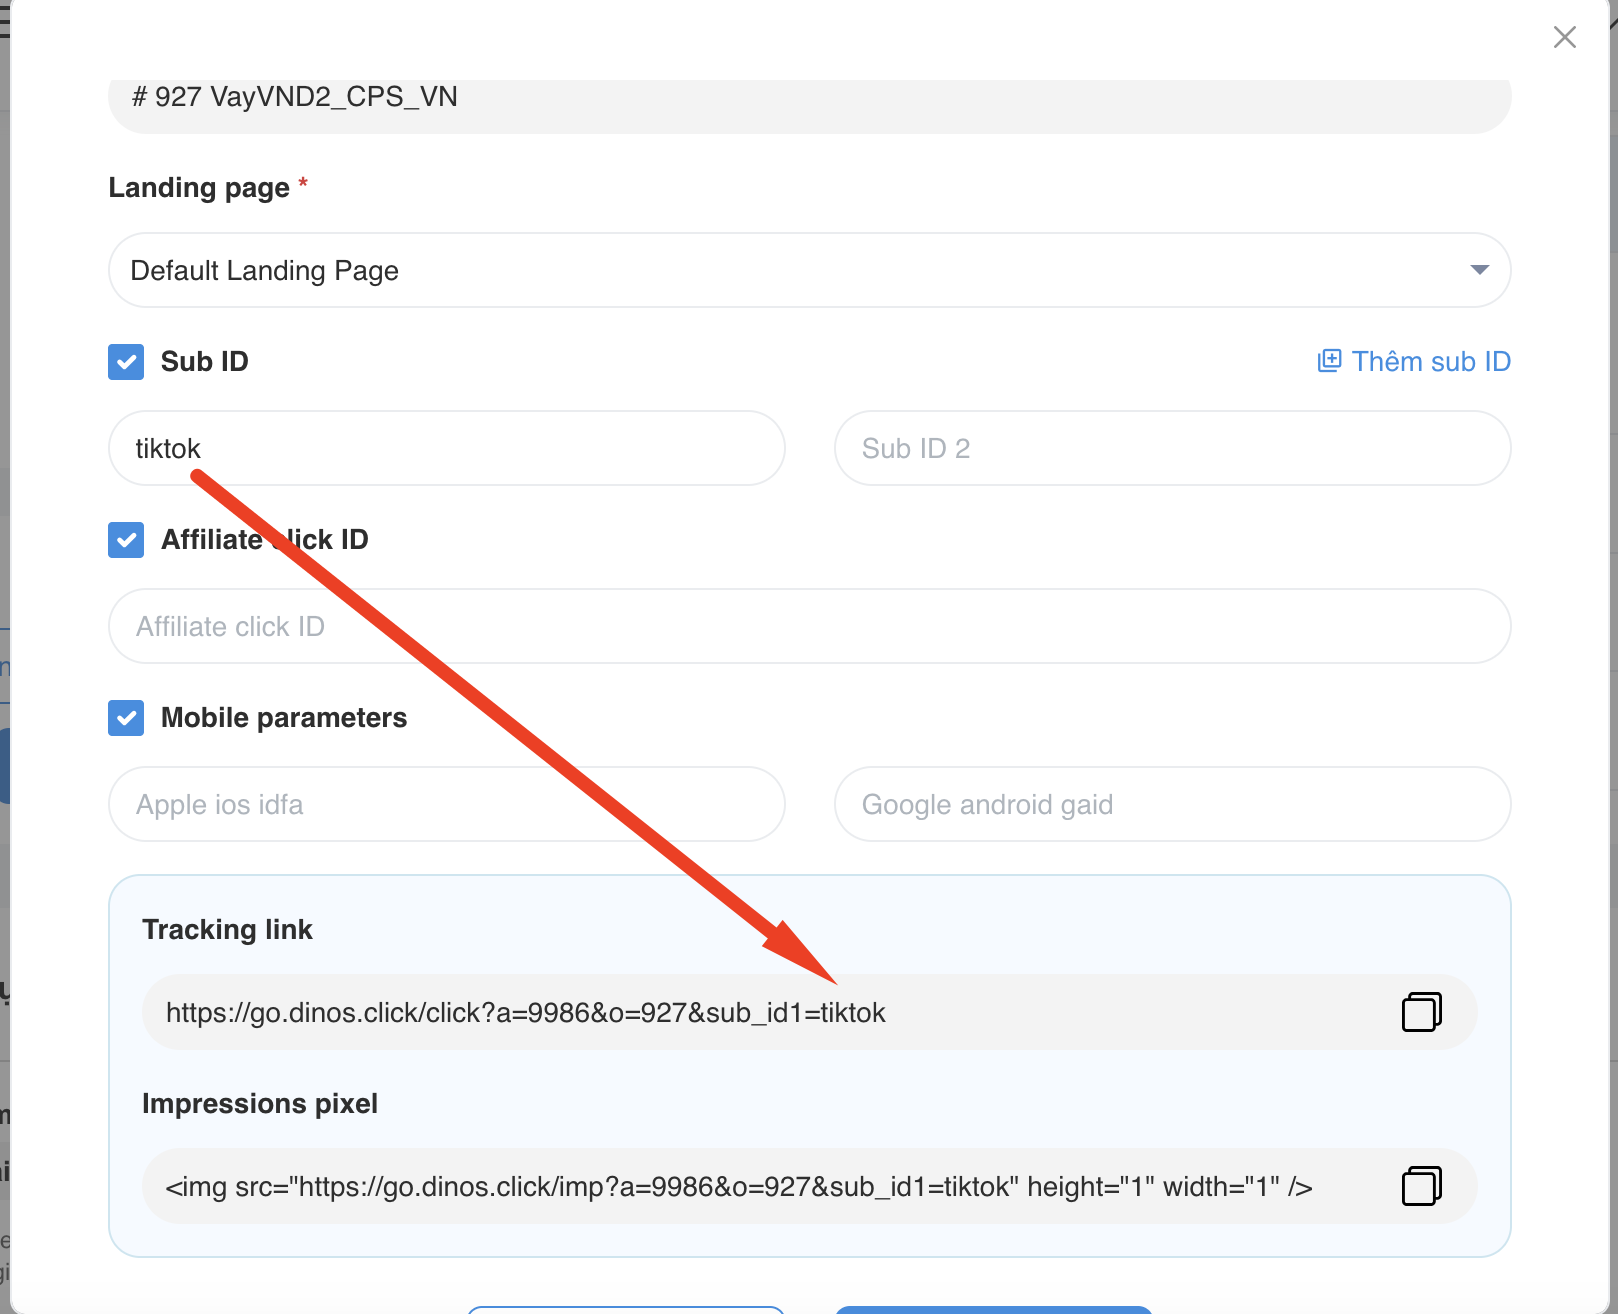Close the dialog with the X icon
1618x1314 pixels.
(1564, 37)
